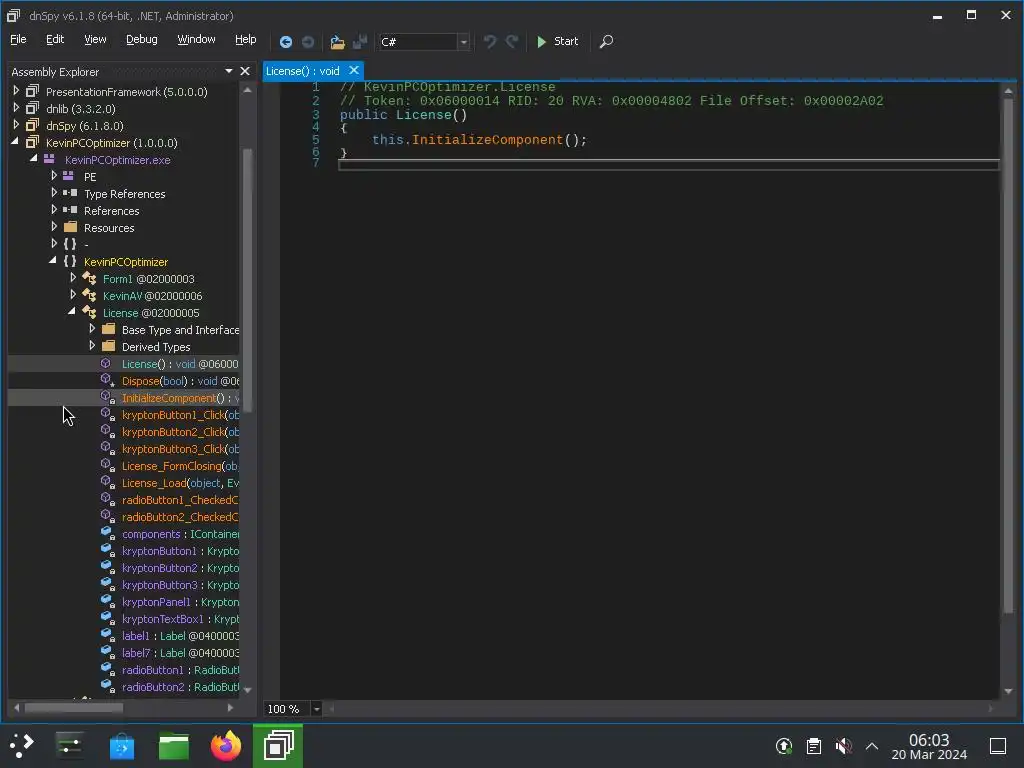The image size is (1024, 768).
Task: Expand the Resources folder node
Action: click(54, 227)
